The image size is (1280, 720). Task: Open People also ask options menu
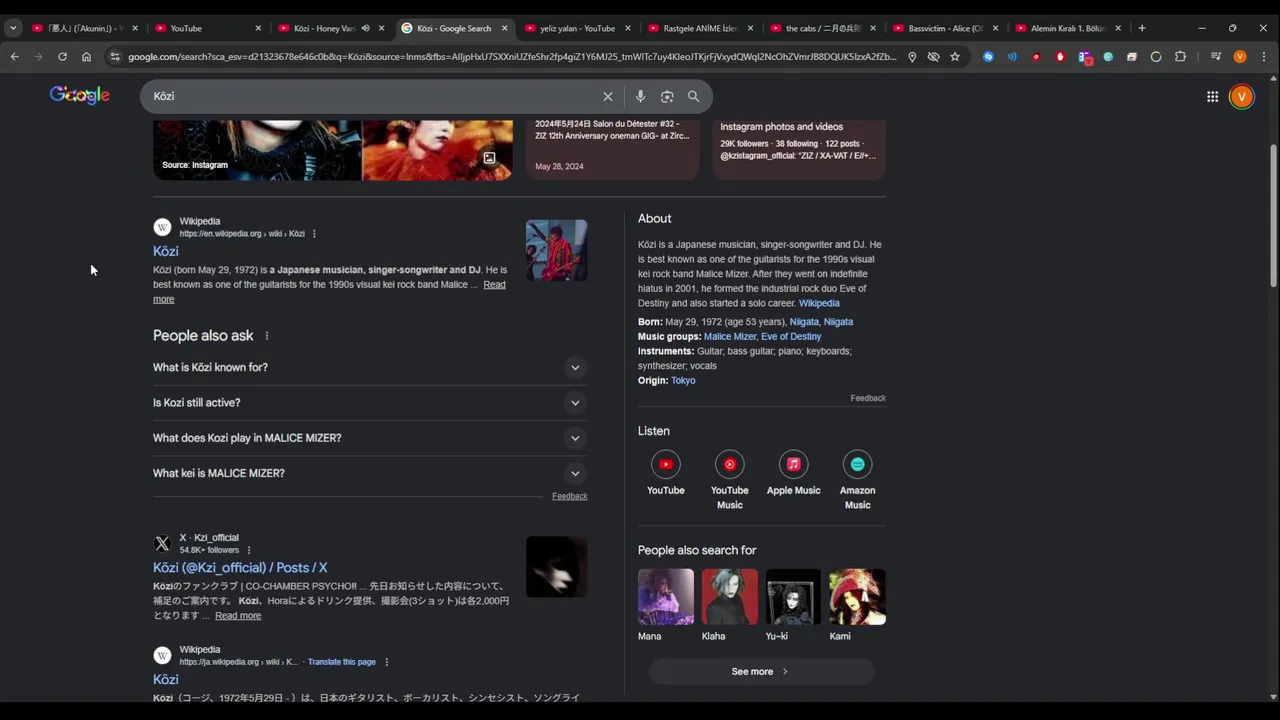tap(267, 336)
